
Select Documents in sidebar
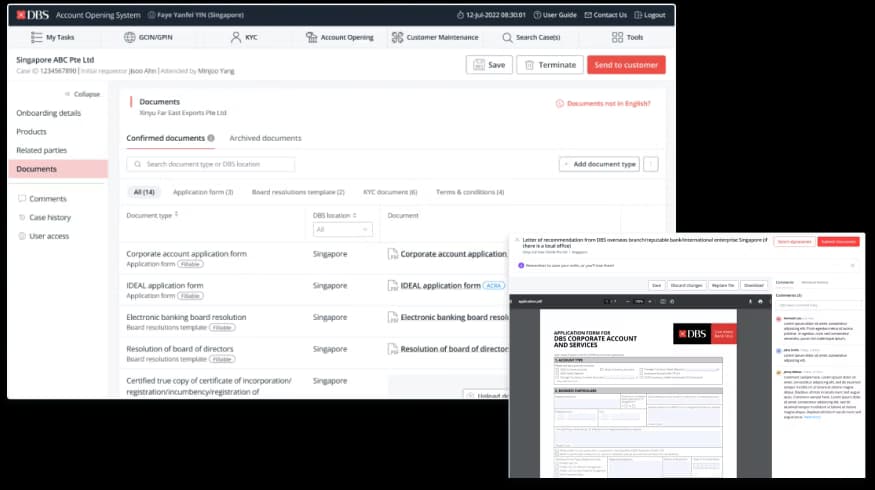[58, 169]
